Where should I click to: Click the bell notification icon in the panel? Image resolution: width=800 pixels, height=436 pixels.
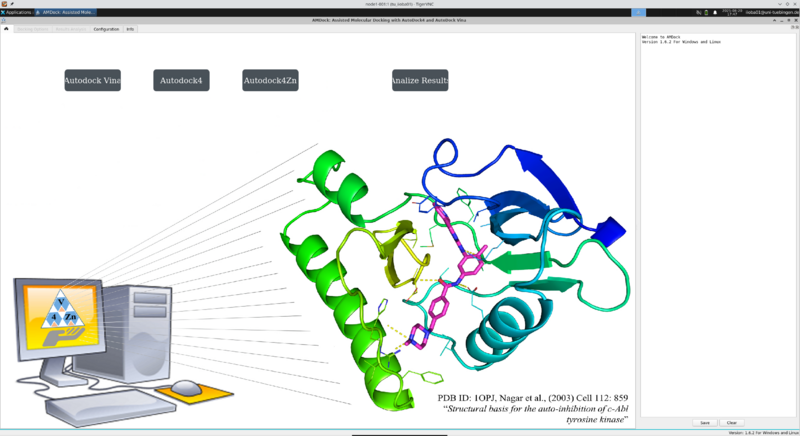coord(715,12)
